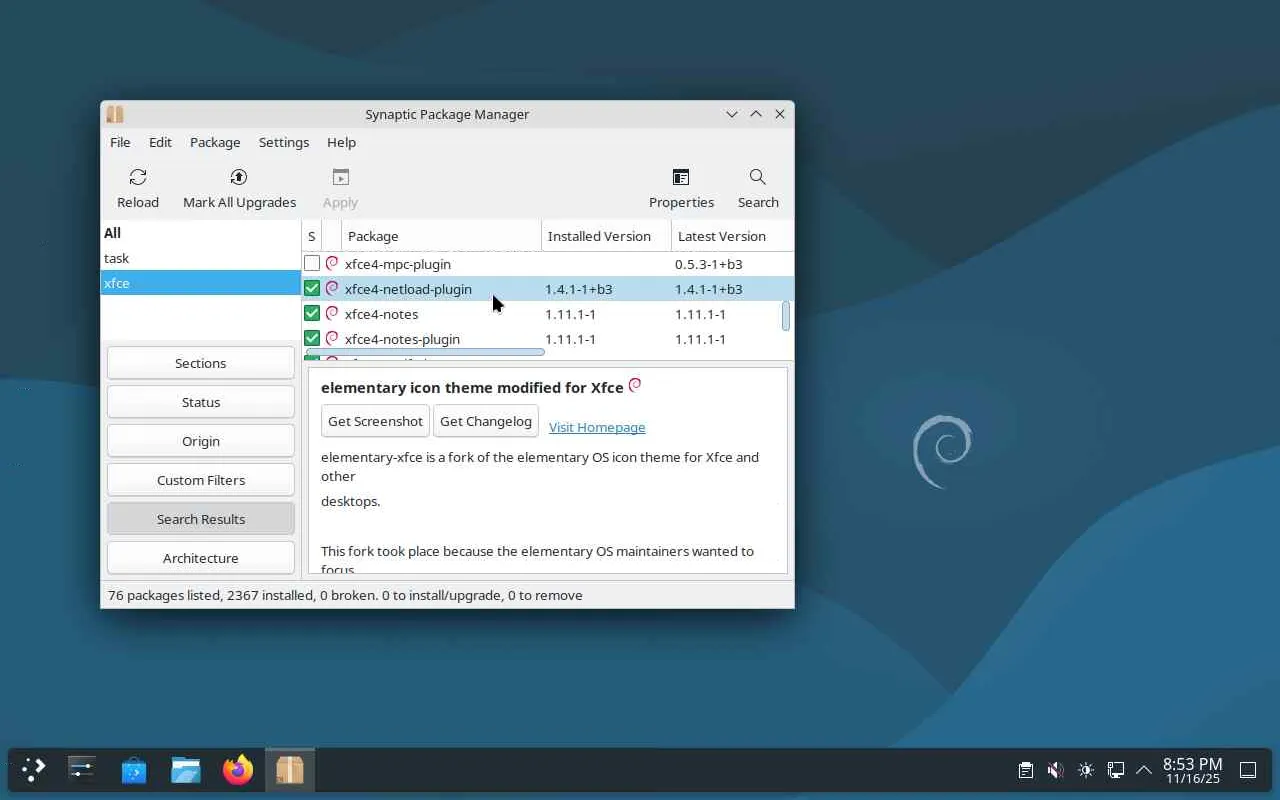Sort by the S status column header

311,236
